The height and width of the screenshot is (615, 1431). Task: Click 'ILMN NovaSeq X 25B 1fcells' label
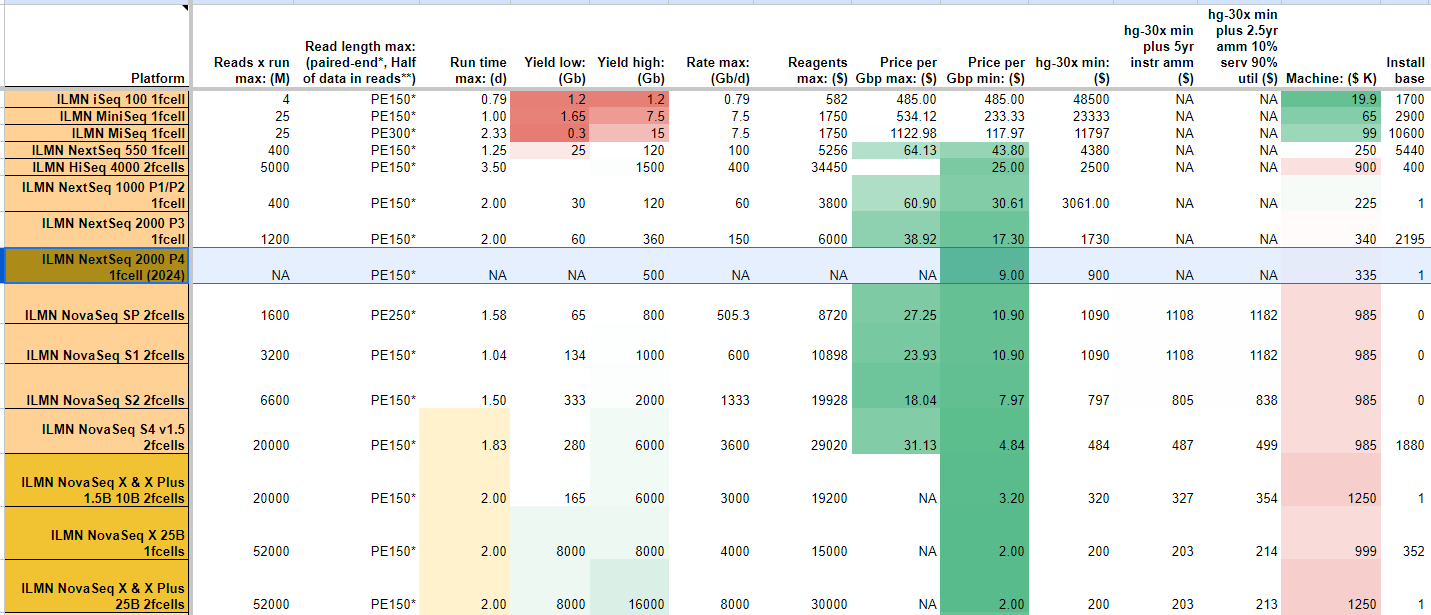[96, 533]
